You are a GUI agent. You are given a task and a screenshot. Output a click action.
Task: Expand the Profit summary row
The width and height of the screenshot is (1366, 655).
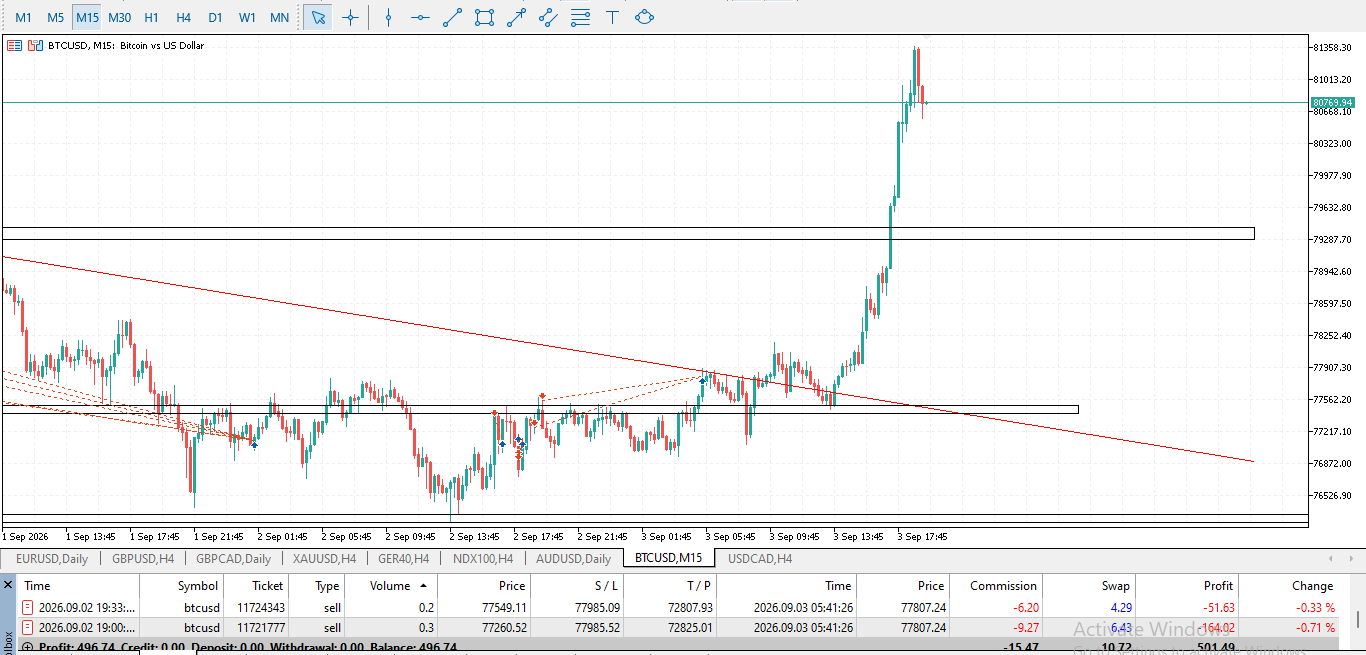27,647
